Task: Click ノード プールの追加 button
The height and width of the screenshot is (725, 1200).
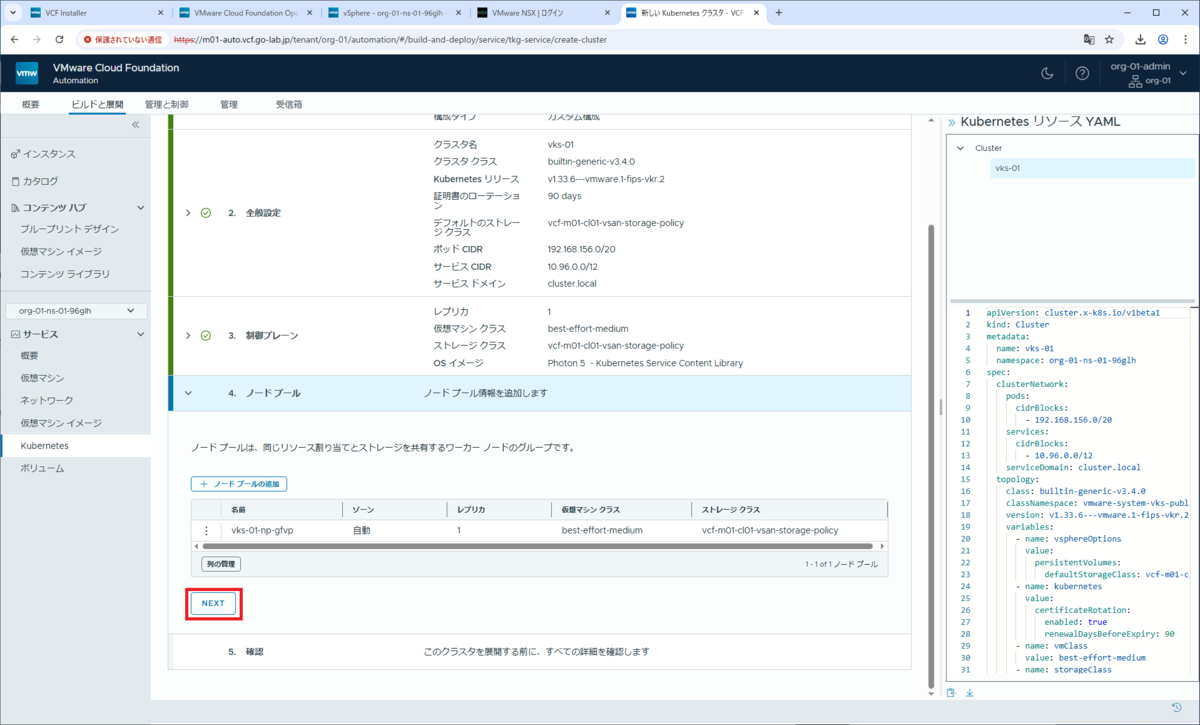Action: 239,484
